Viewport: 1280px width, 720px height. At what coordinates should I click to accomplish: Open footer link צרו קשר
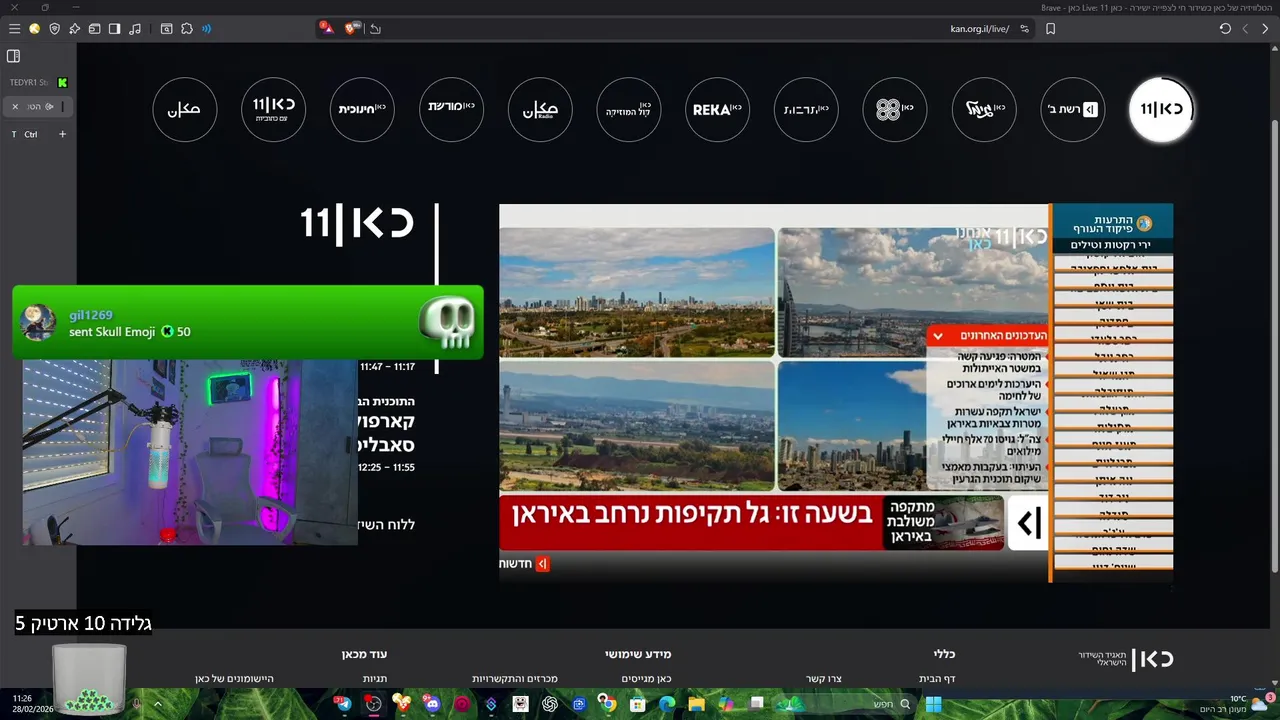click(x=824, y=679)
